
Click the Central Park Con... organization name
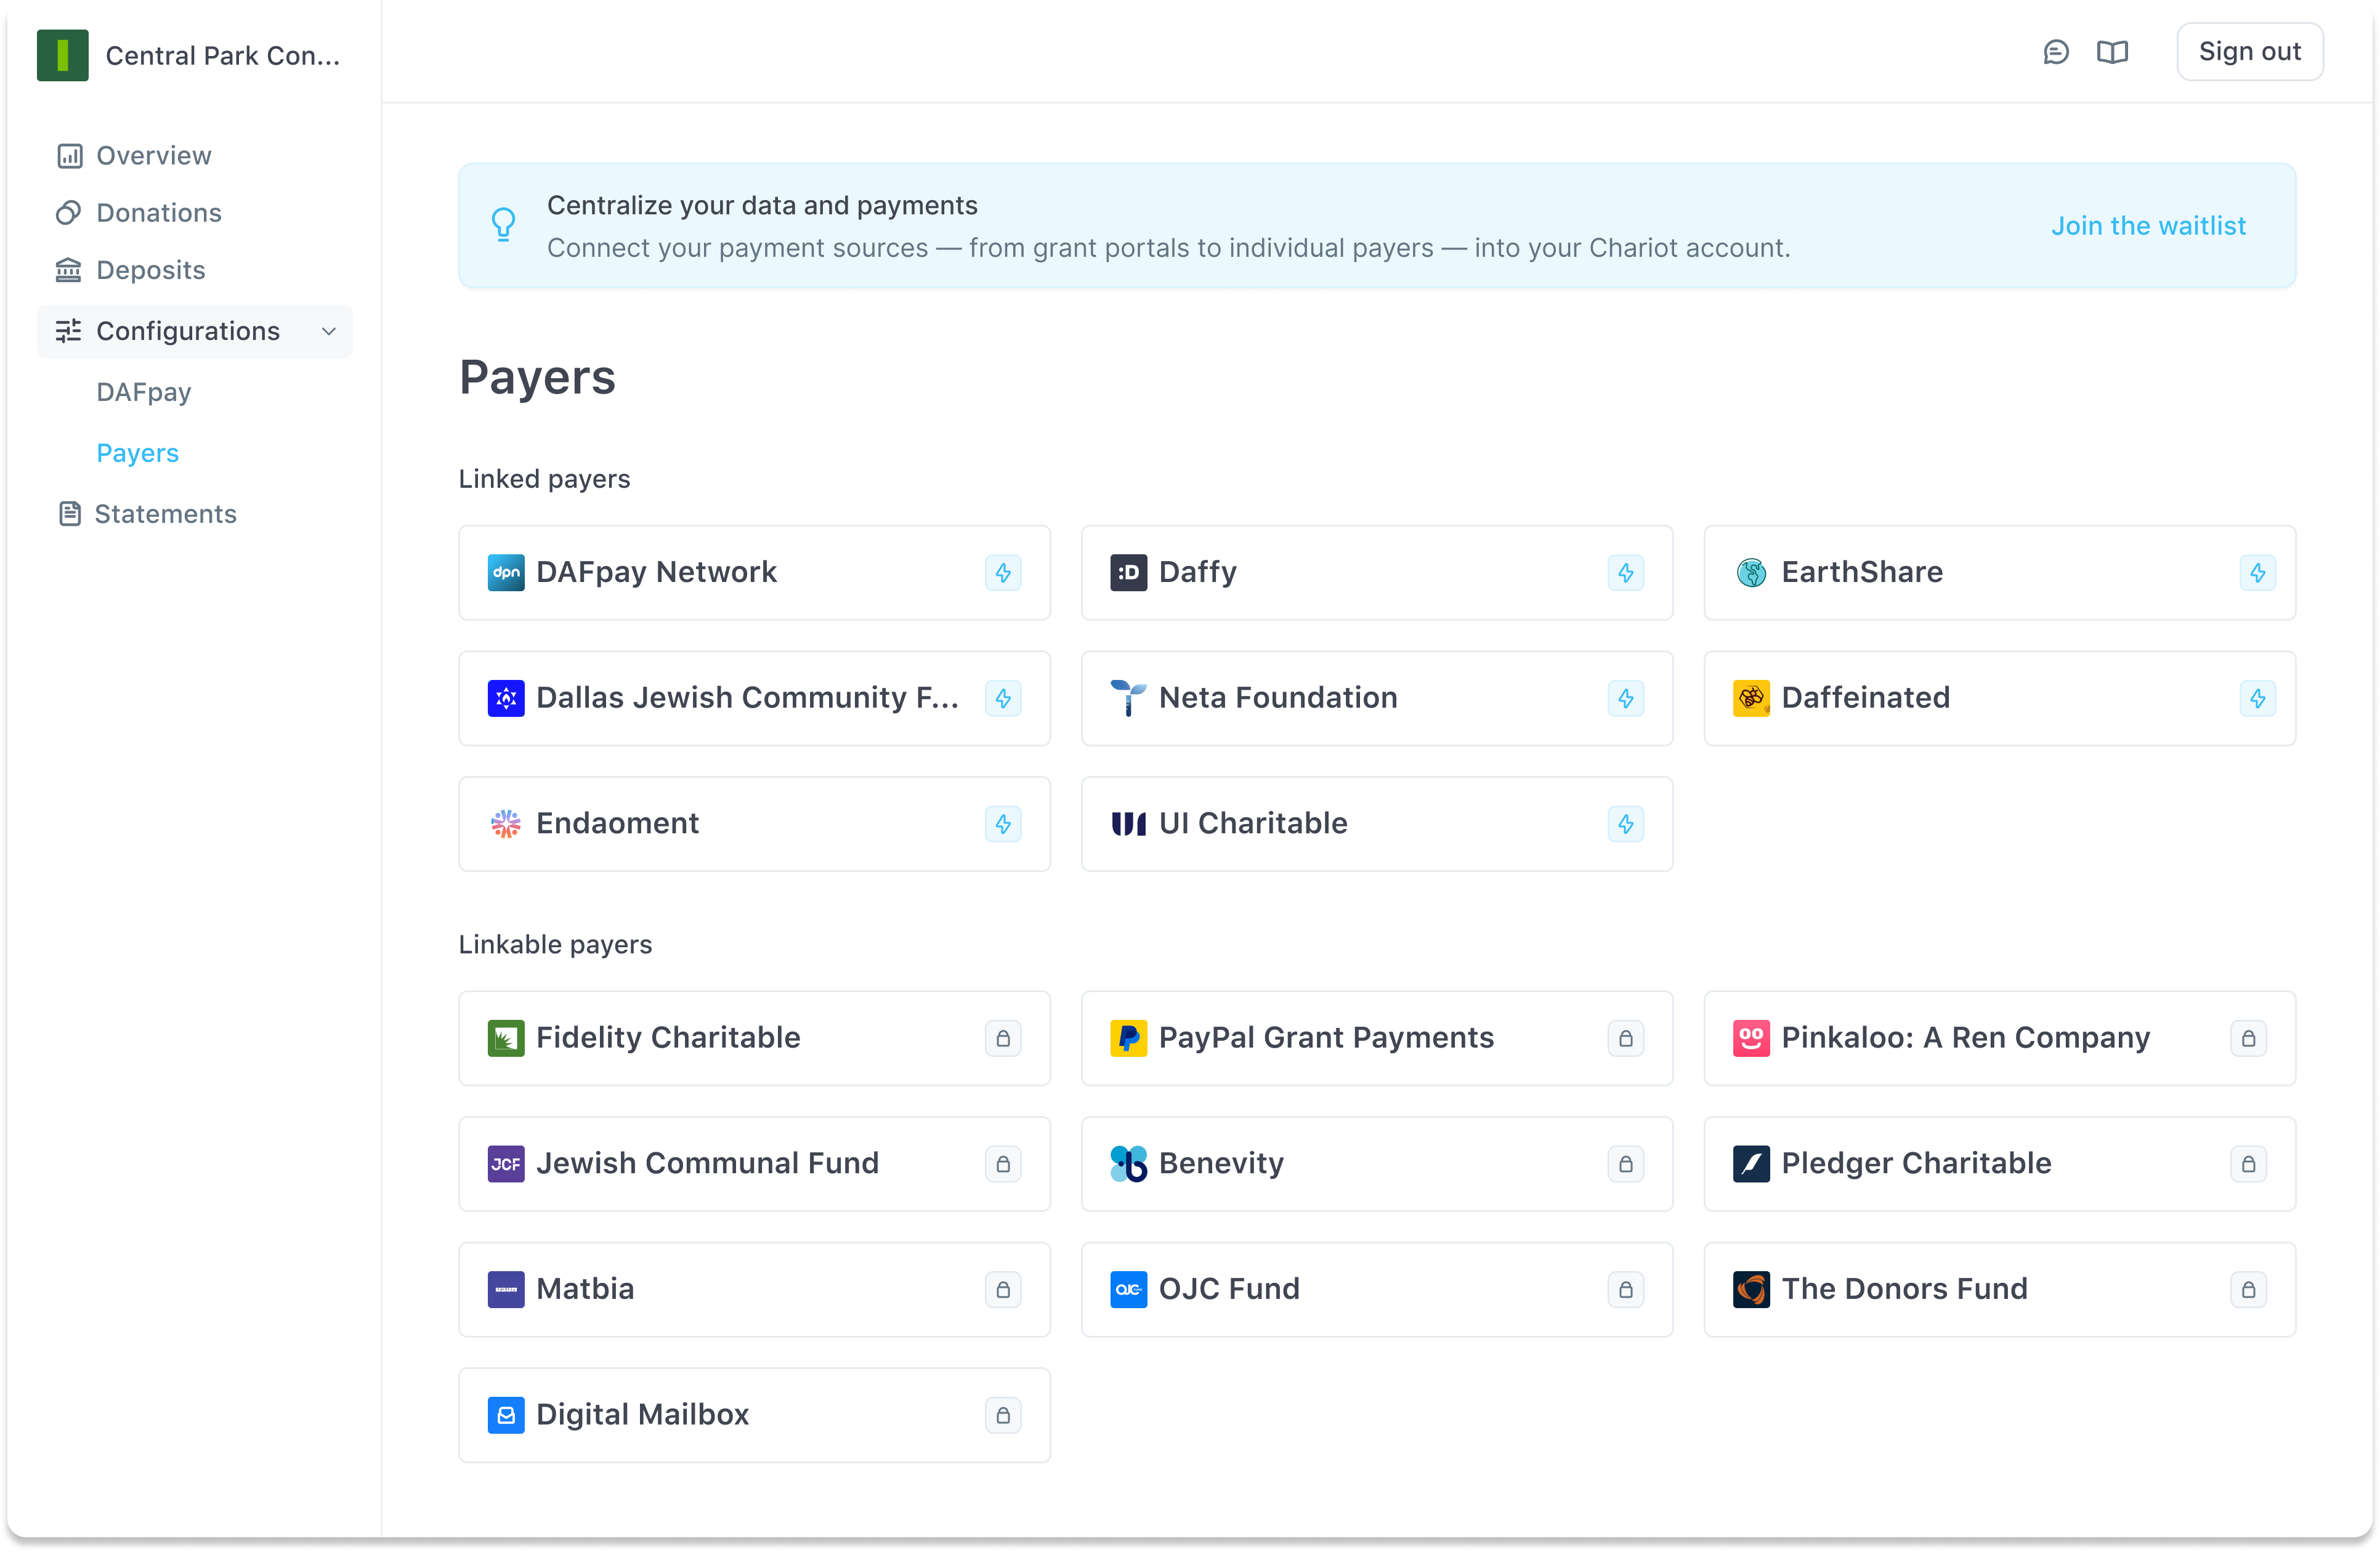coord(222,56)
